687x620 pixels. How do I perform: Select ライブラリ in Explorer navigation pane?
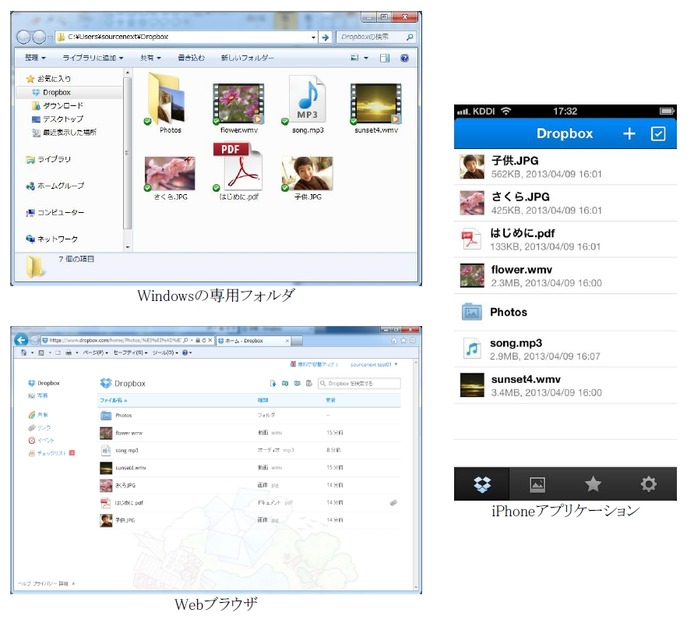tap(48, 159)
